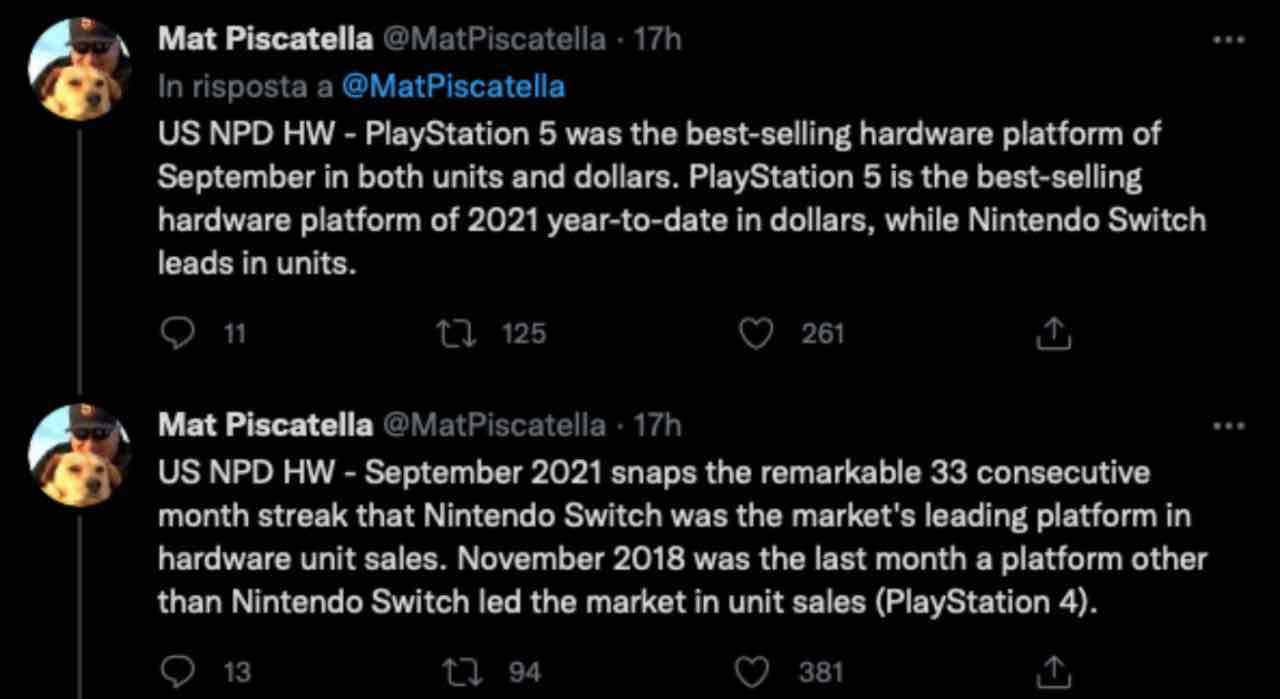1280x699 pixels.
Task: Like the PlayStation 5 best-selling tweet
Action: (x=757, y=333)
